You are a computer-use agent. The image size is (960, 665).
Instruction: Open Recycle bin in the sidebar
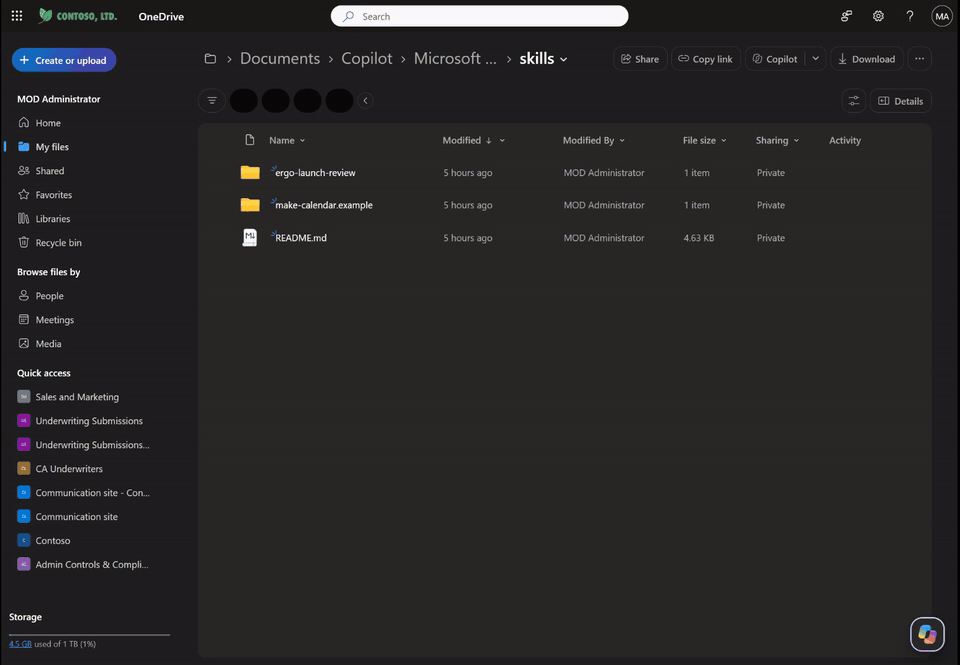(x=58, y=242)
